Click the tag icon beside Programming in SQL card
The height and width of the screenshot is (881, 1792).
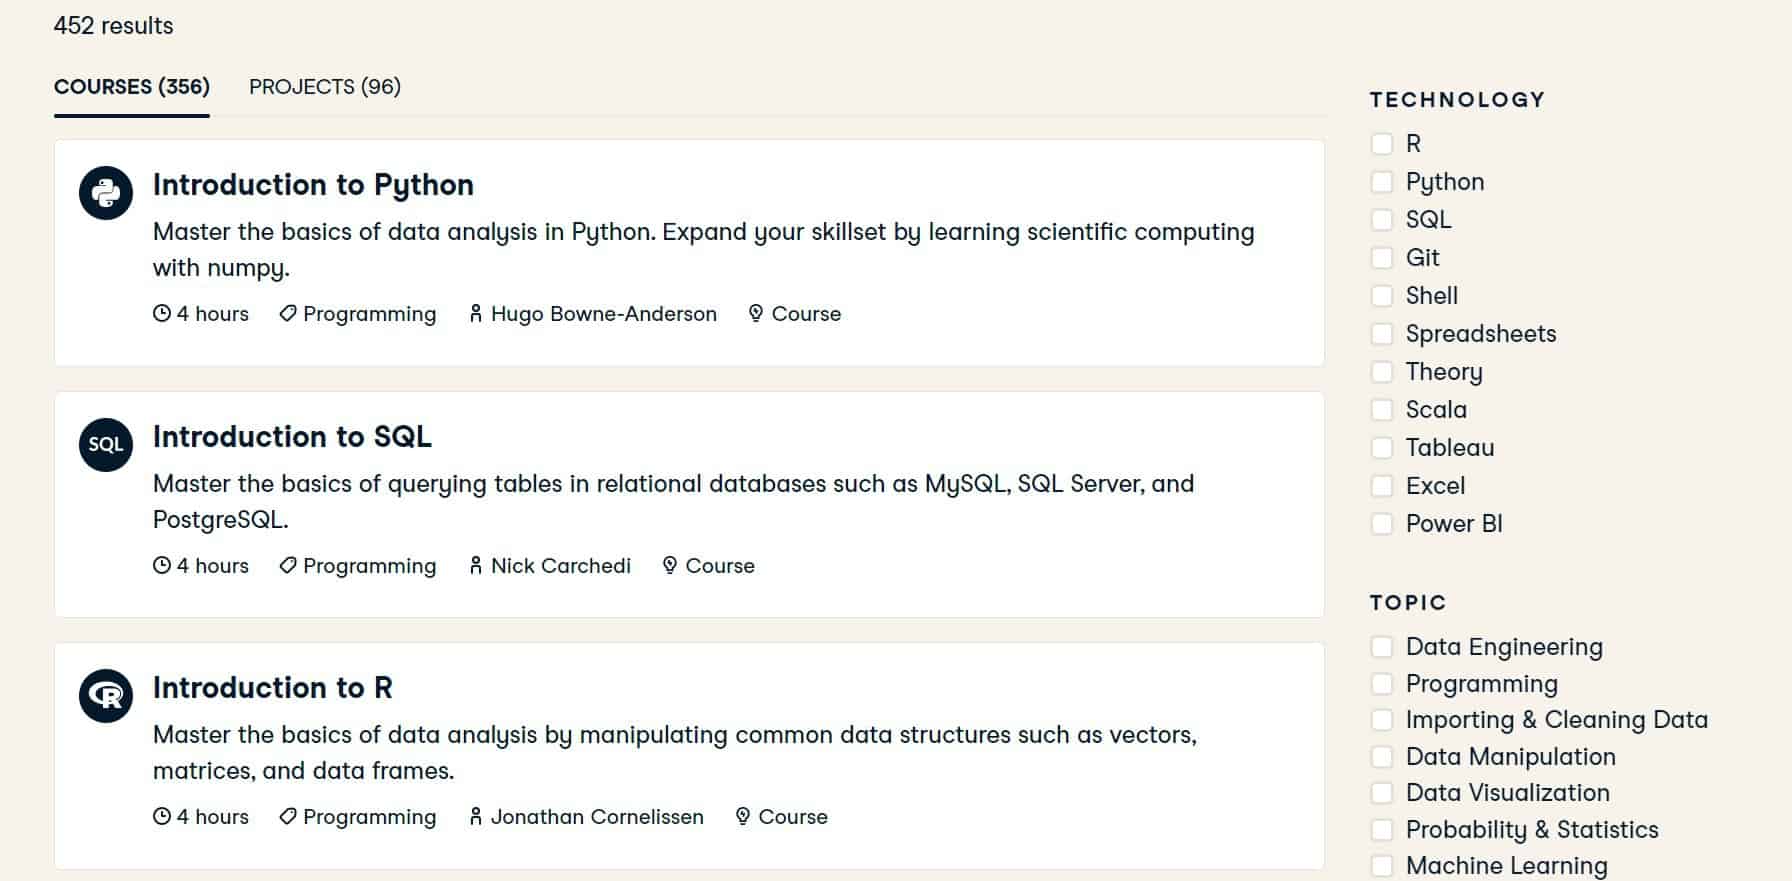click(x=288, y=566)
